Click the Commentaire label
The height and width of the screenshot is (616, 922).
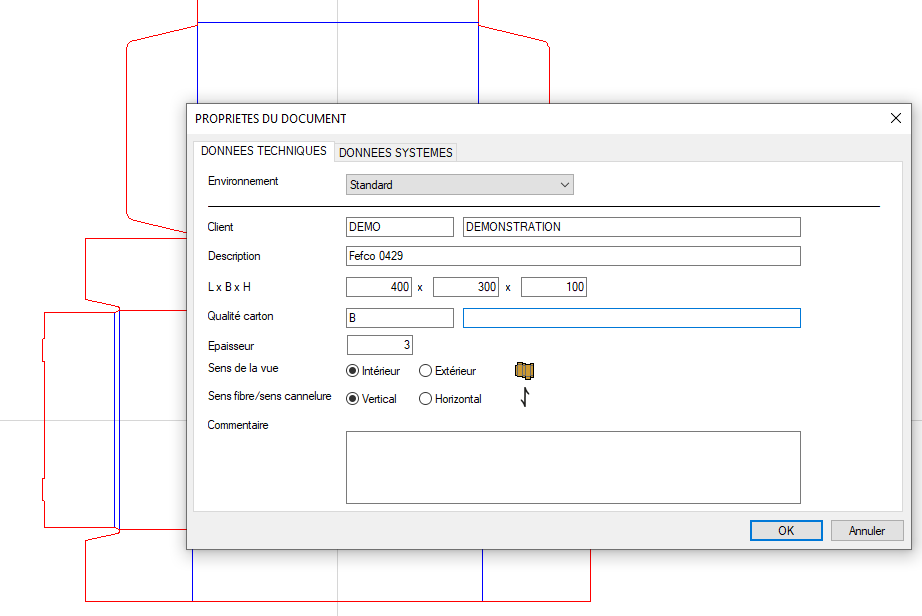(238, 425)
